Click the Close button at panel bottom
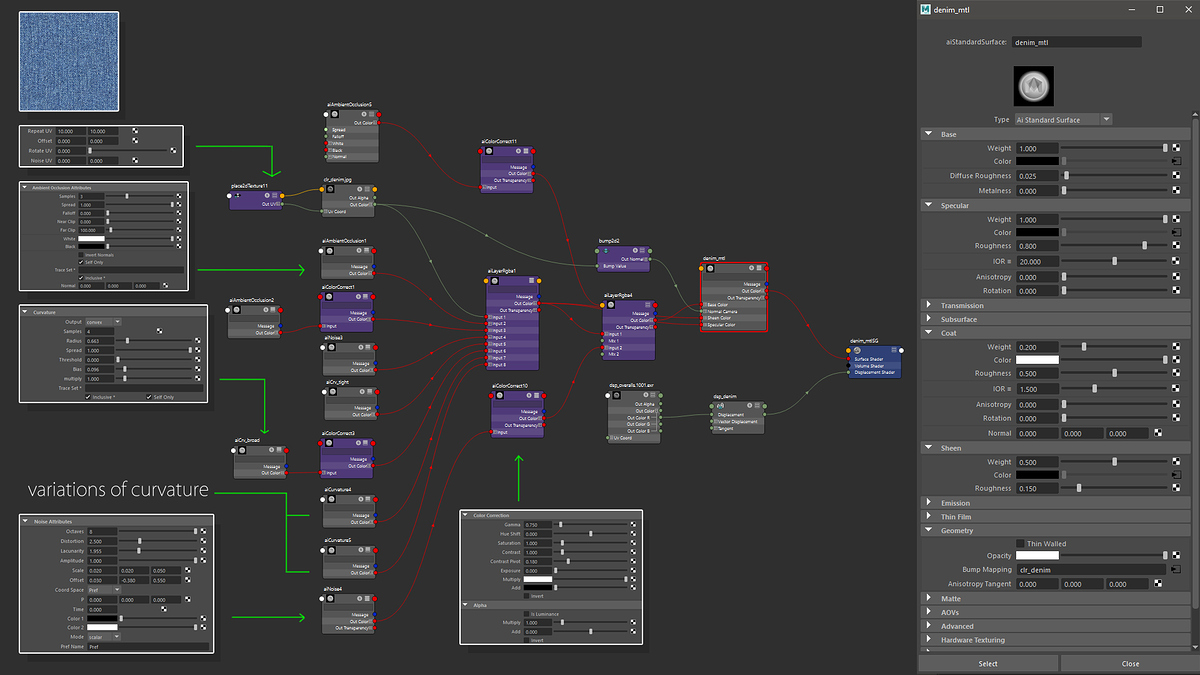Image resolution: width=1200 pixels, height=675 pixels. pos(1130,663)
